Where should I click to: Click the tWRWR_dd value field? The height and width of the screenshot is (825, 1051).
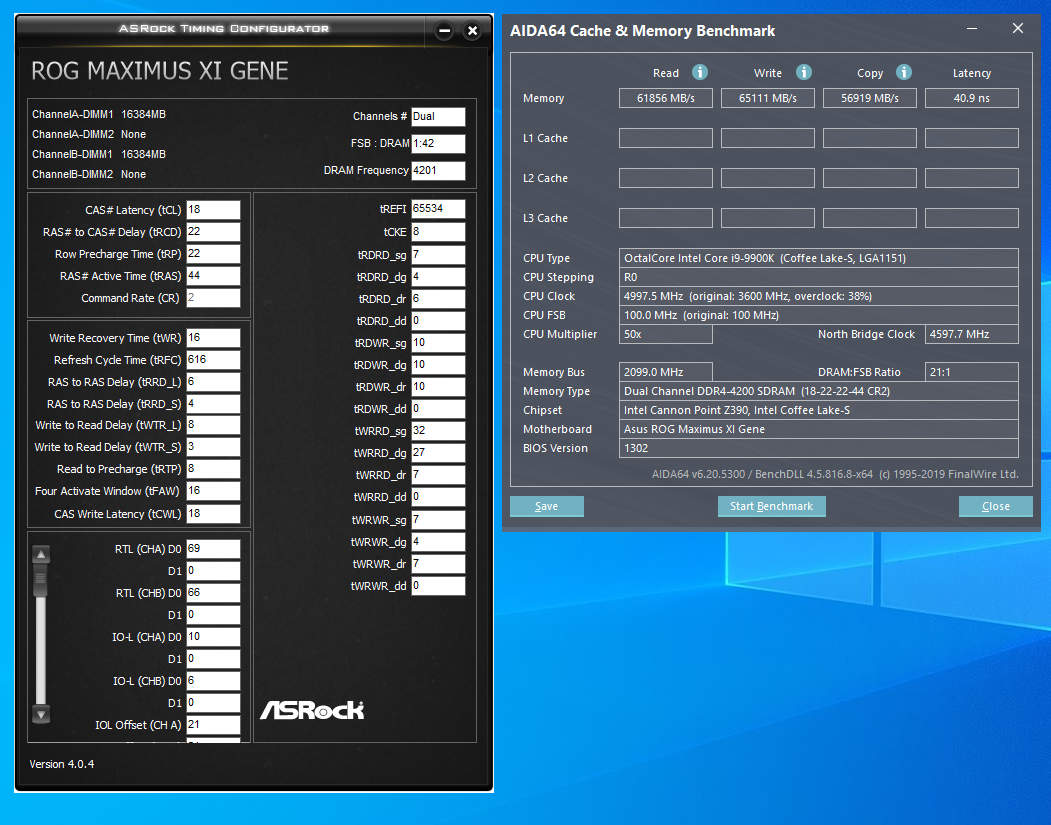pyautogui.click(x=438, y=586)
